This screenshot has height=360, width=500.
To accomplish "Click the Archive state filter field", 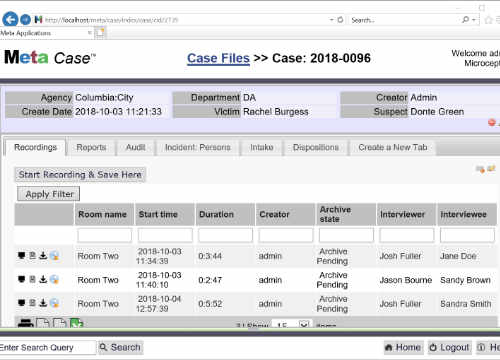I will click(x=346, y=235).
